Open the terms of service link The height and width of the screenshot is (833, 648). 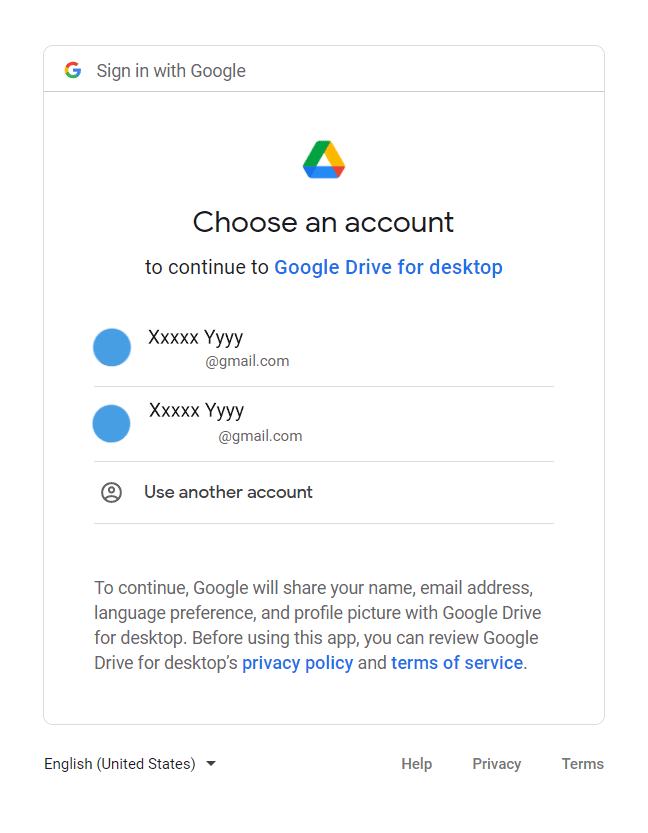[x=457, y=663]
